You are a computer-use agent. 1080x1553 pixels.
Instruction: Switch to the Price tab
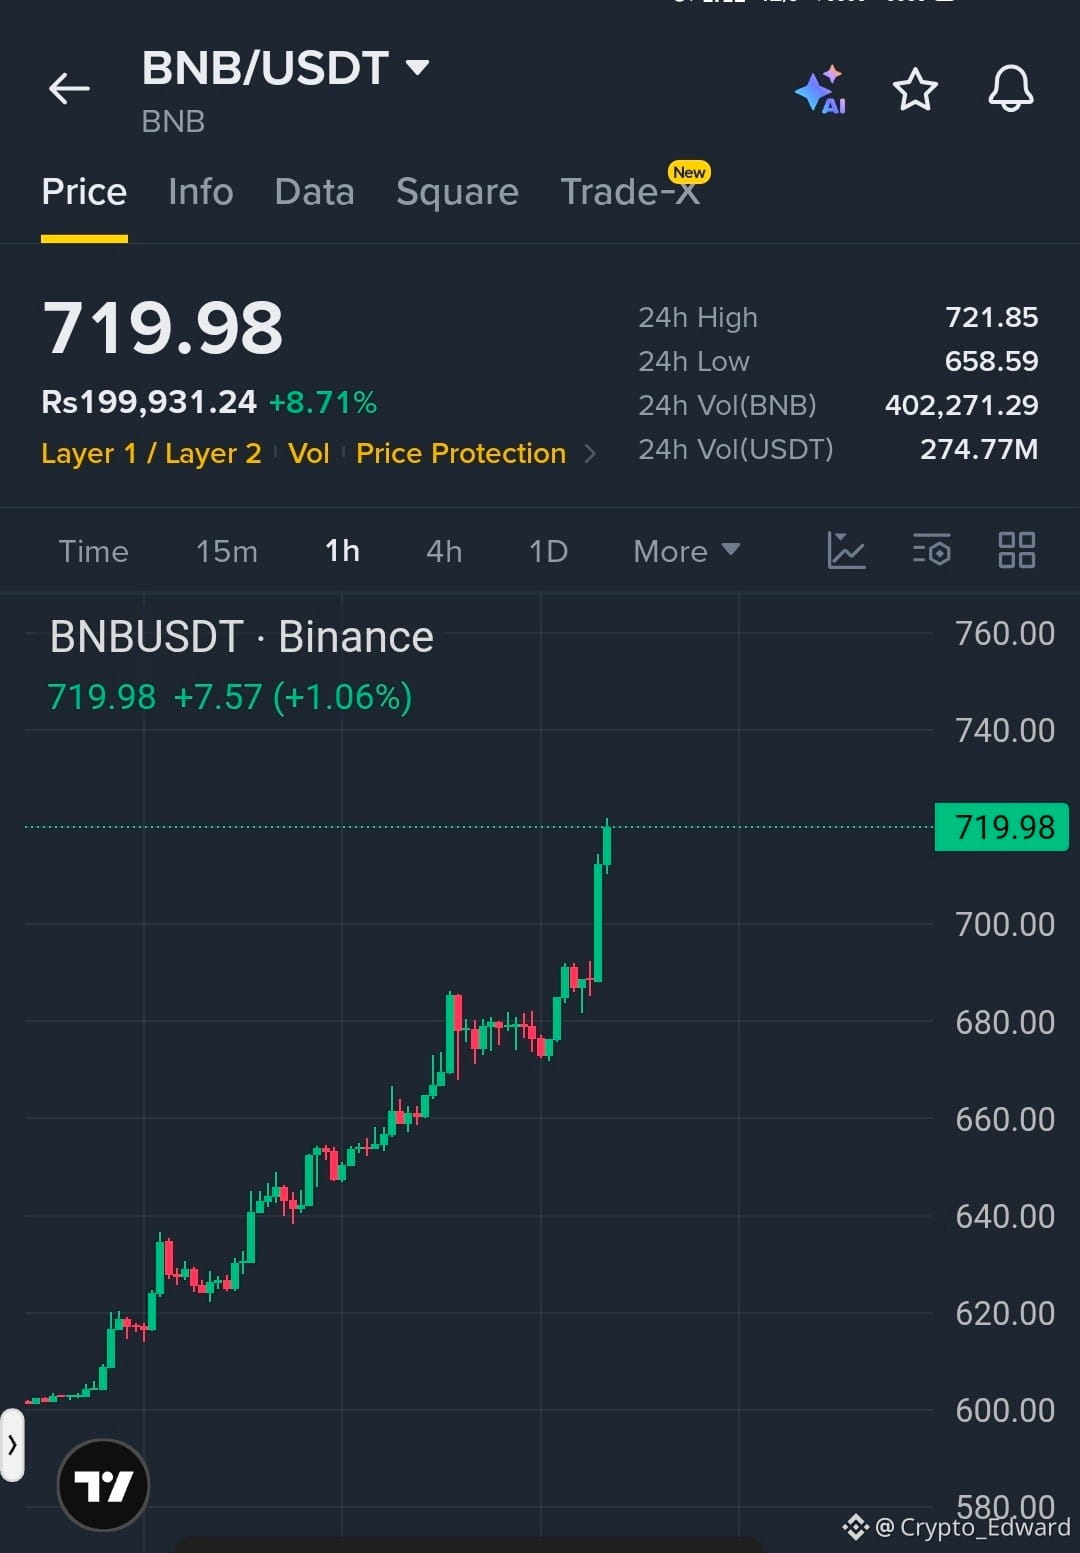[84, 192]
